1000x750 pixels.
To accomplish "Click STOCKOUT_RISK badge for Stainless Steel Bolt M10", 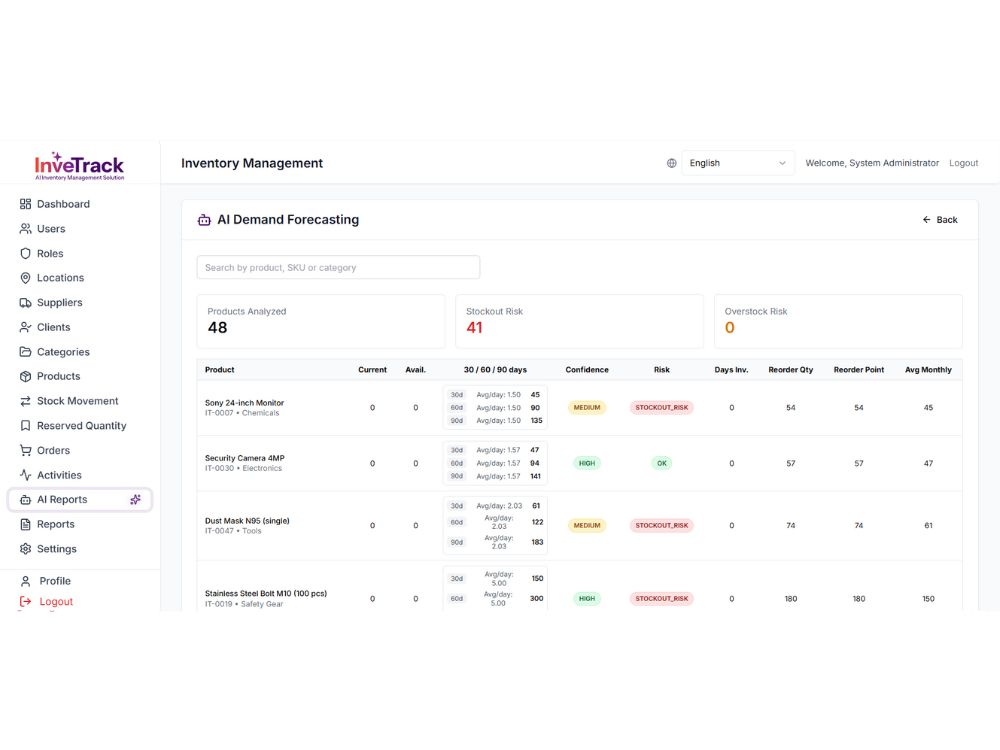I will pos(661,599).
